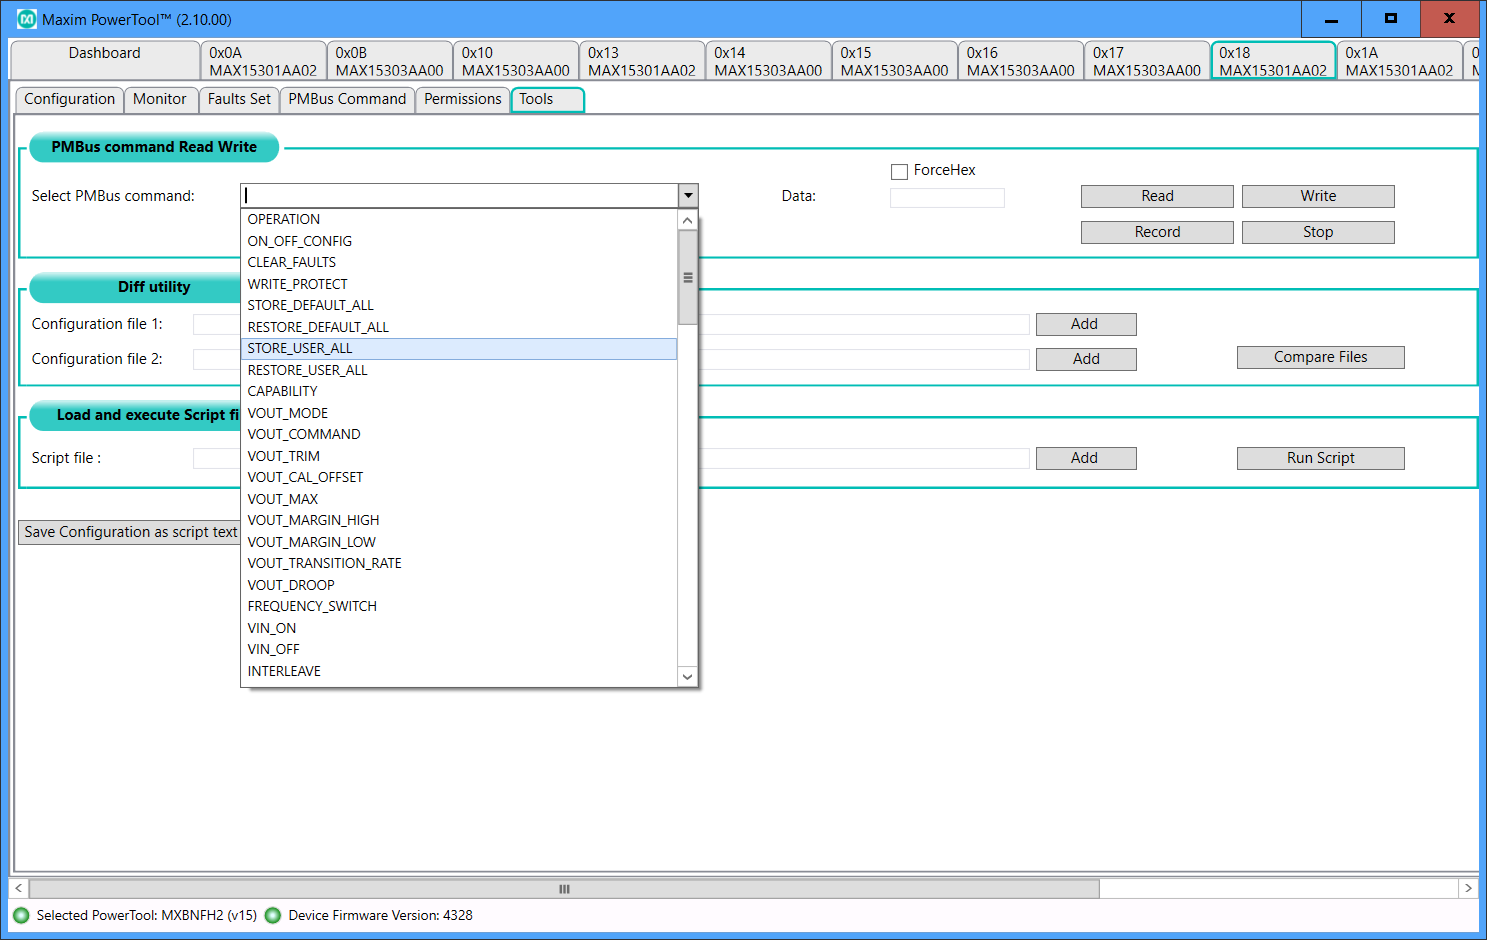Choose ON_OFF_CONFIG from the command list
Viewport: 1487px width, 940px height.
459,241
